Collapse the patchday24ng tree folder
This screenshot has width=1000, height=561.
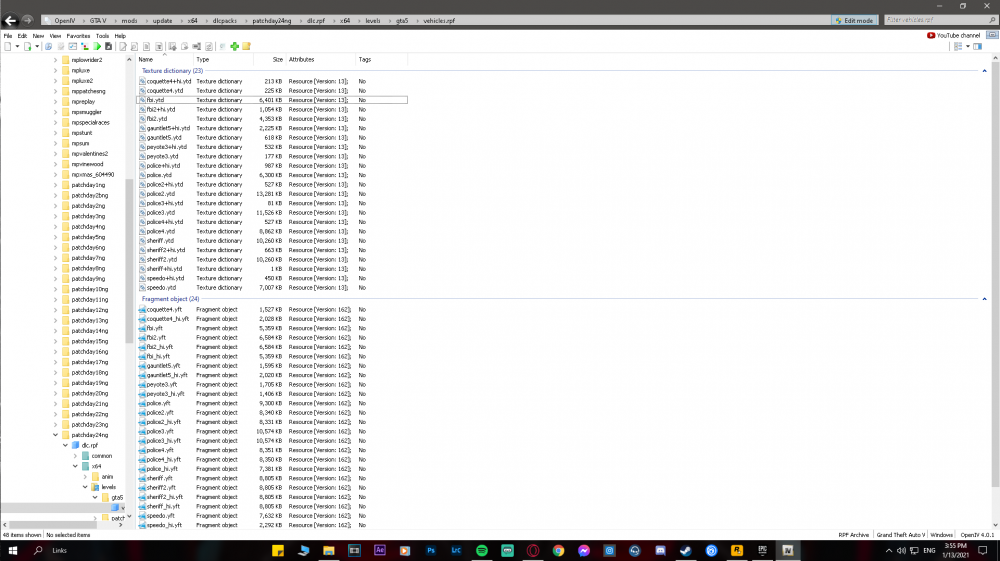55,435
